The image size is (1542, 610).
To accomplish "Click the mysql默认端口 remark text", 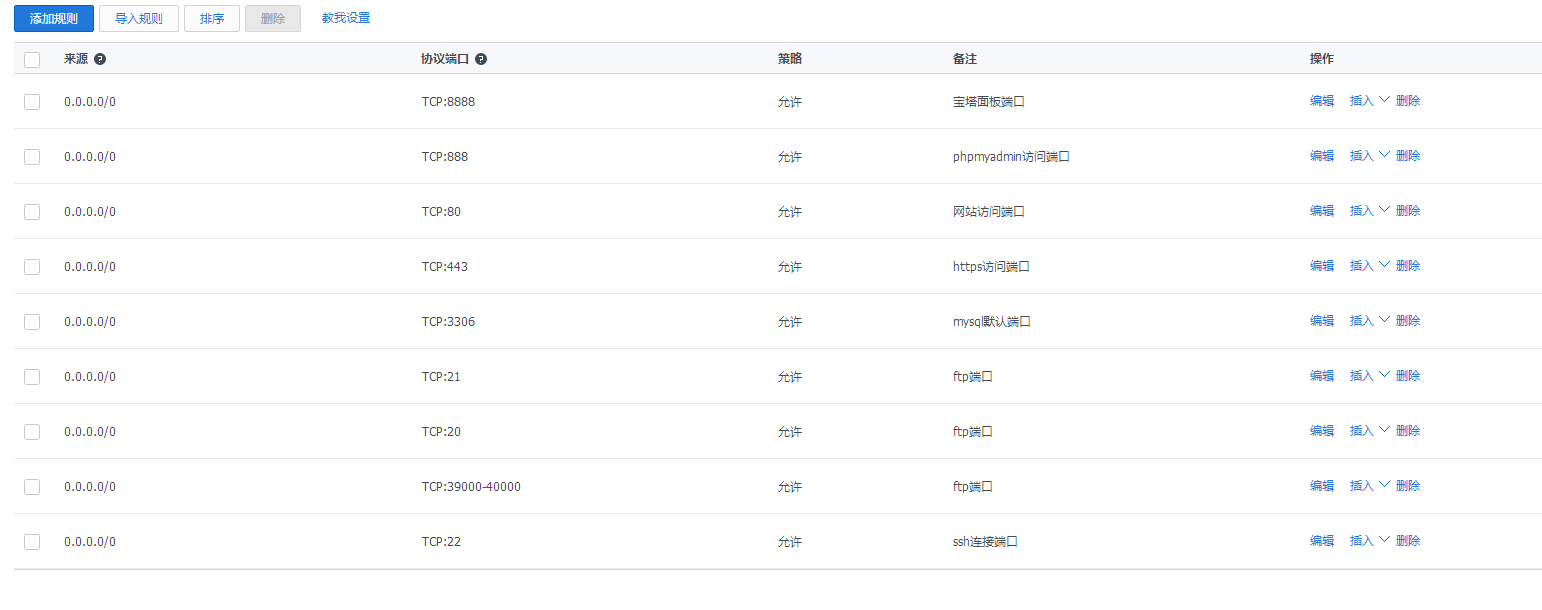I will point(992,322).
